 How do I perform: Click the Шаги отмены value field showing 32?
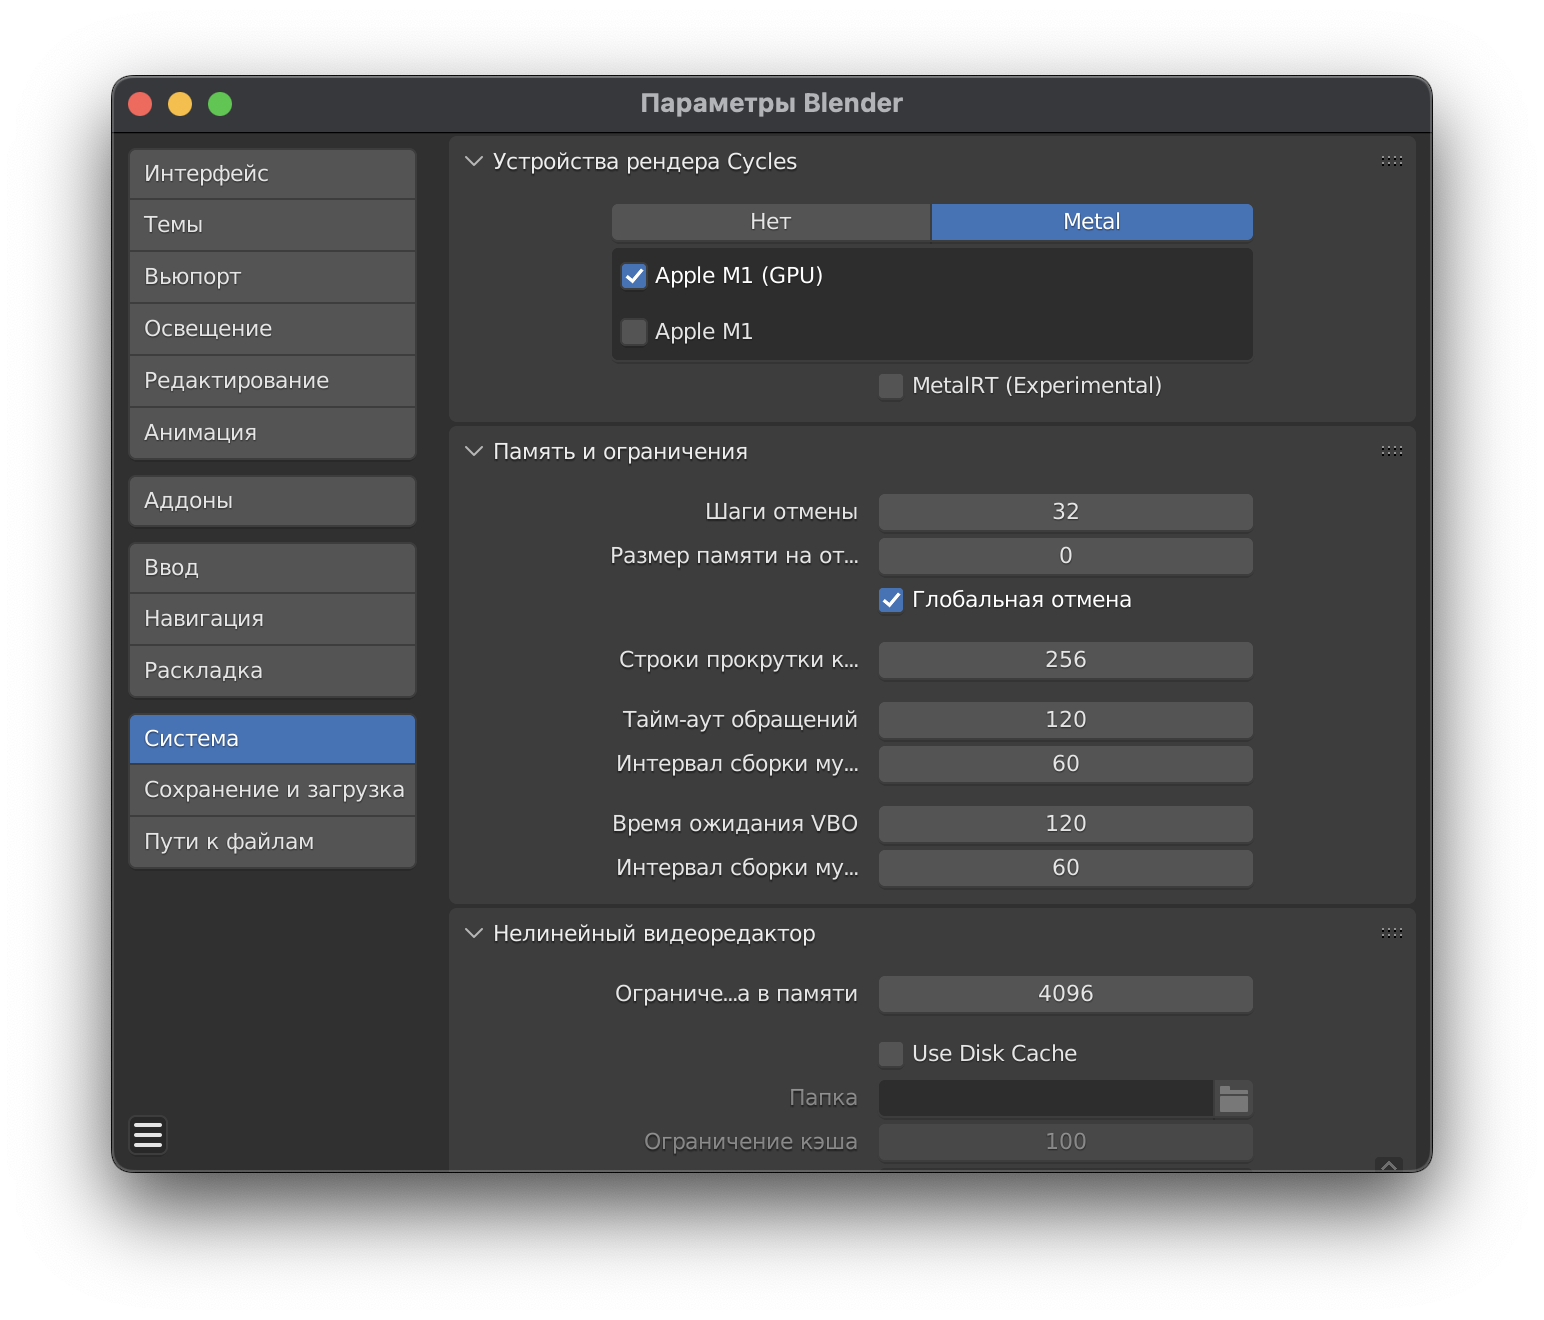point(1065,512)
